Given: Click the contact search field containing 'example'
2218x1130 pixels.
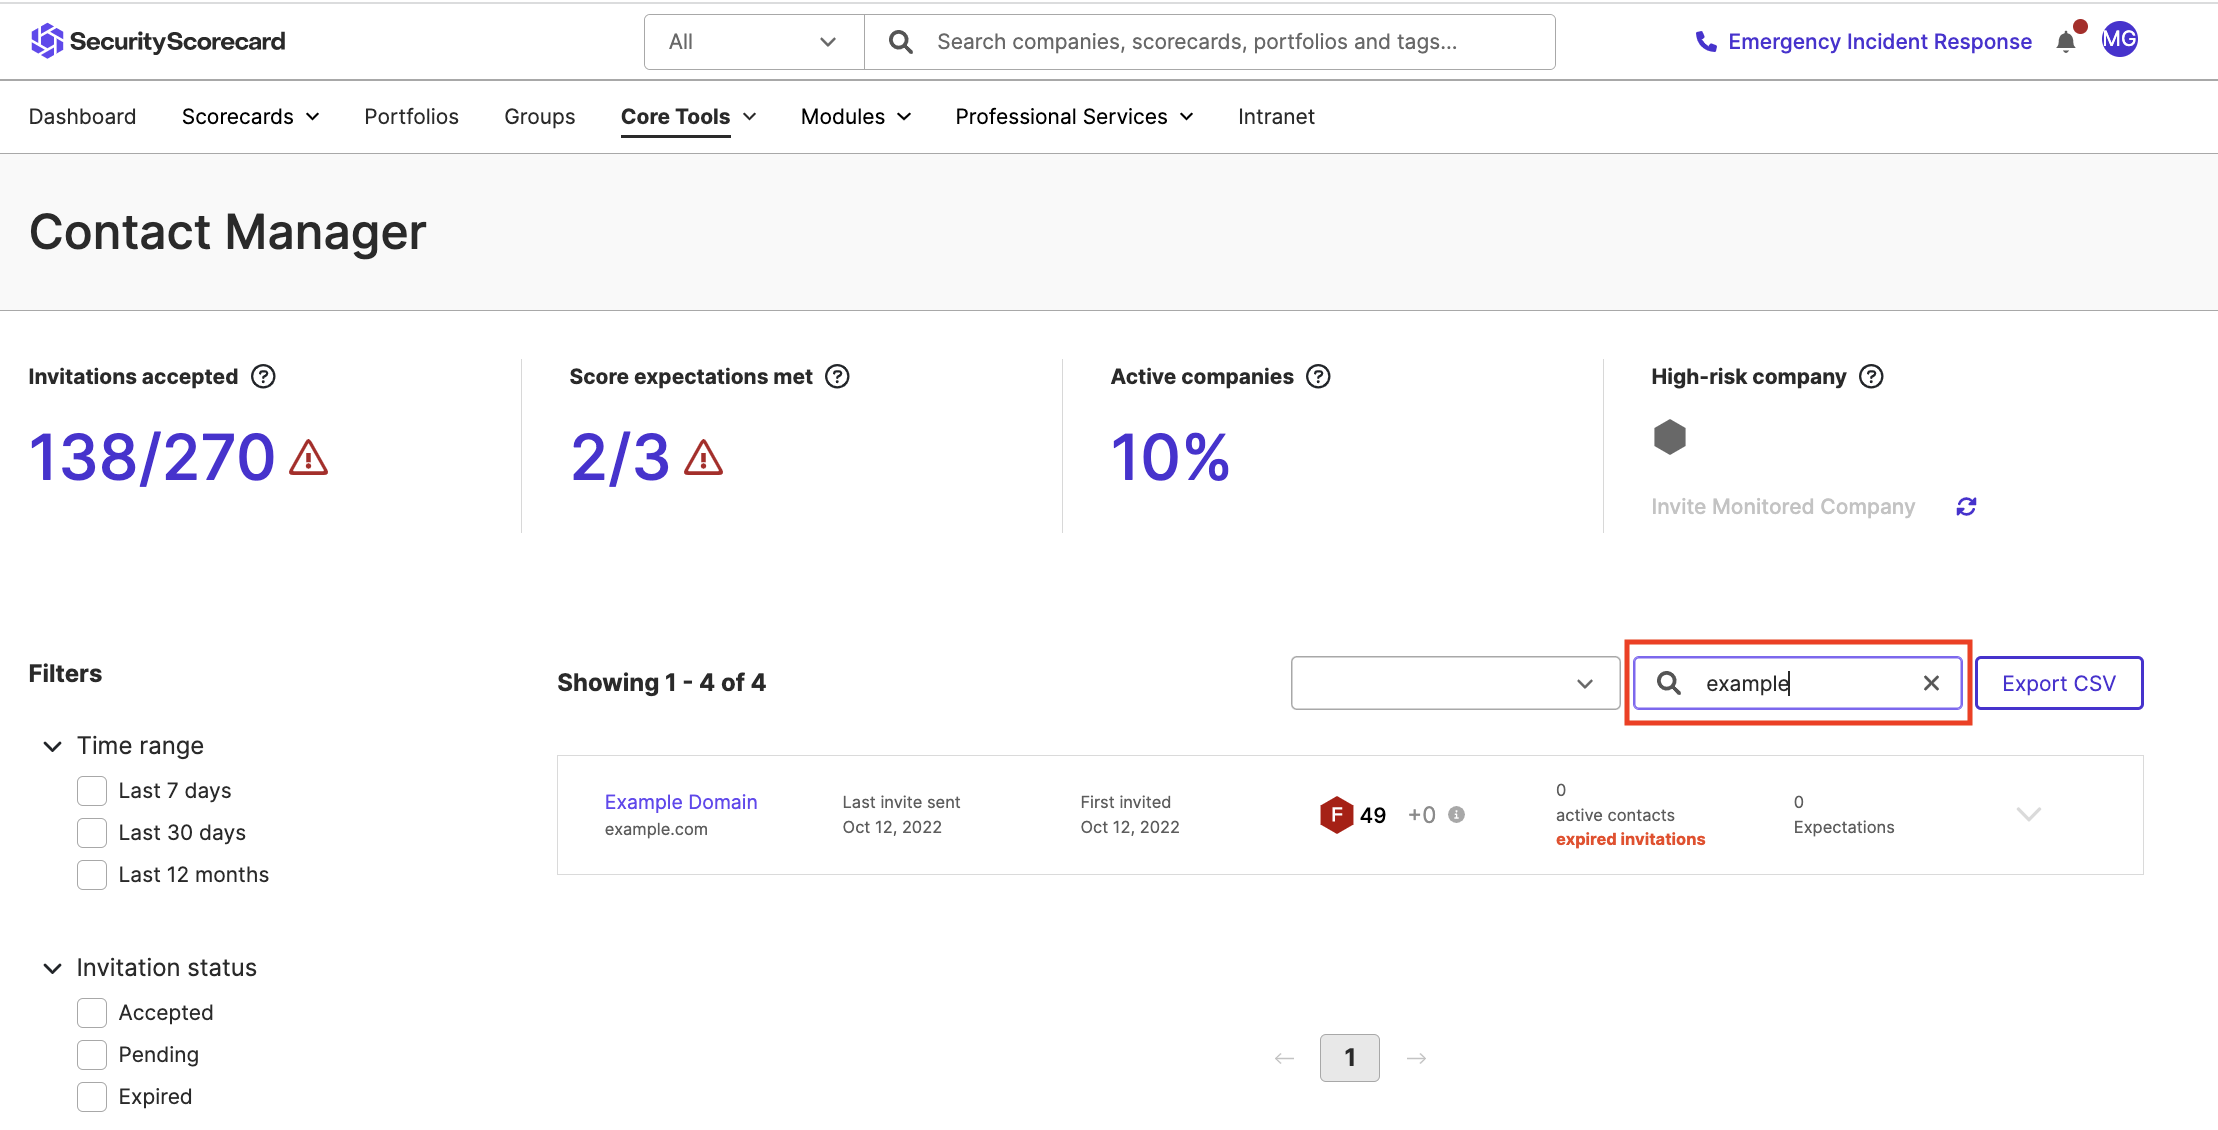Looking at the screenshot, I should coord(1798,683).
